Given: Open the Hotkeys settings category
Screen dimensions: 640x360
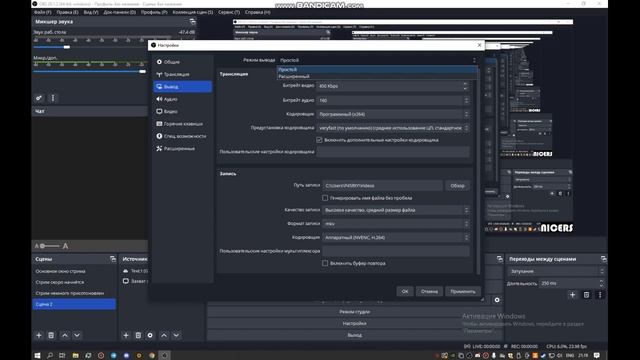Looking at the screenshot, I should (182, 124).
